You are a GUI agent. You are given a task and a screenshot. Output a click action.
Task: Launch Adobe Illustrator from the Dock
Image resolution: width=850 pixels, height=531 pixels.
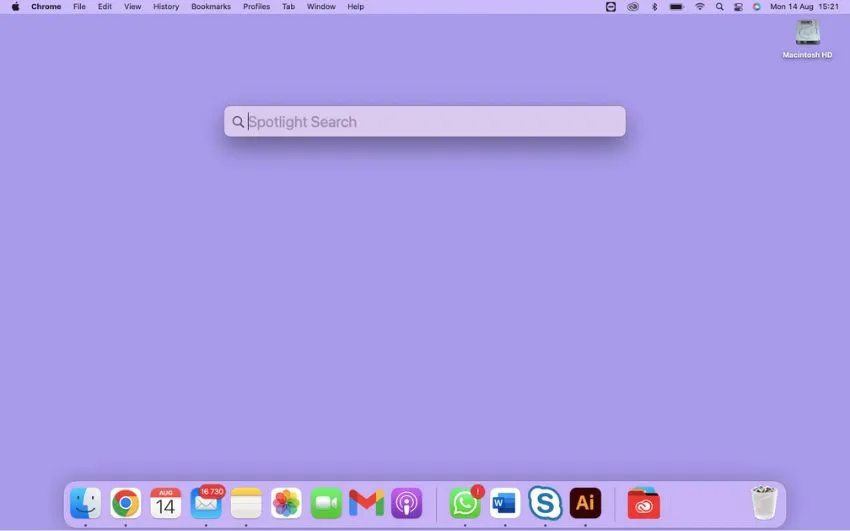pyautogui.click(x=585, y=503)
